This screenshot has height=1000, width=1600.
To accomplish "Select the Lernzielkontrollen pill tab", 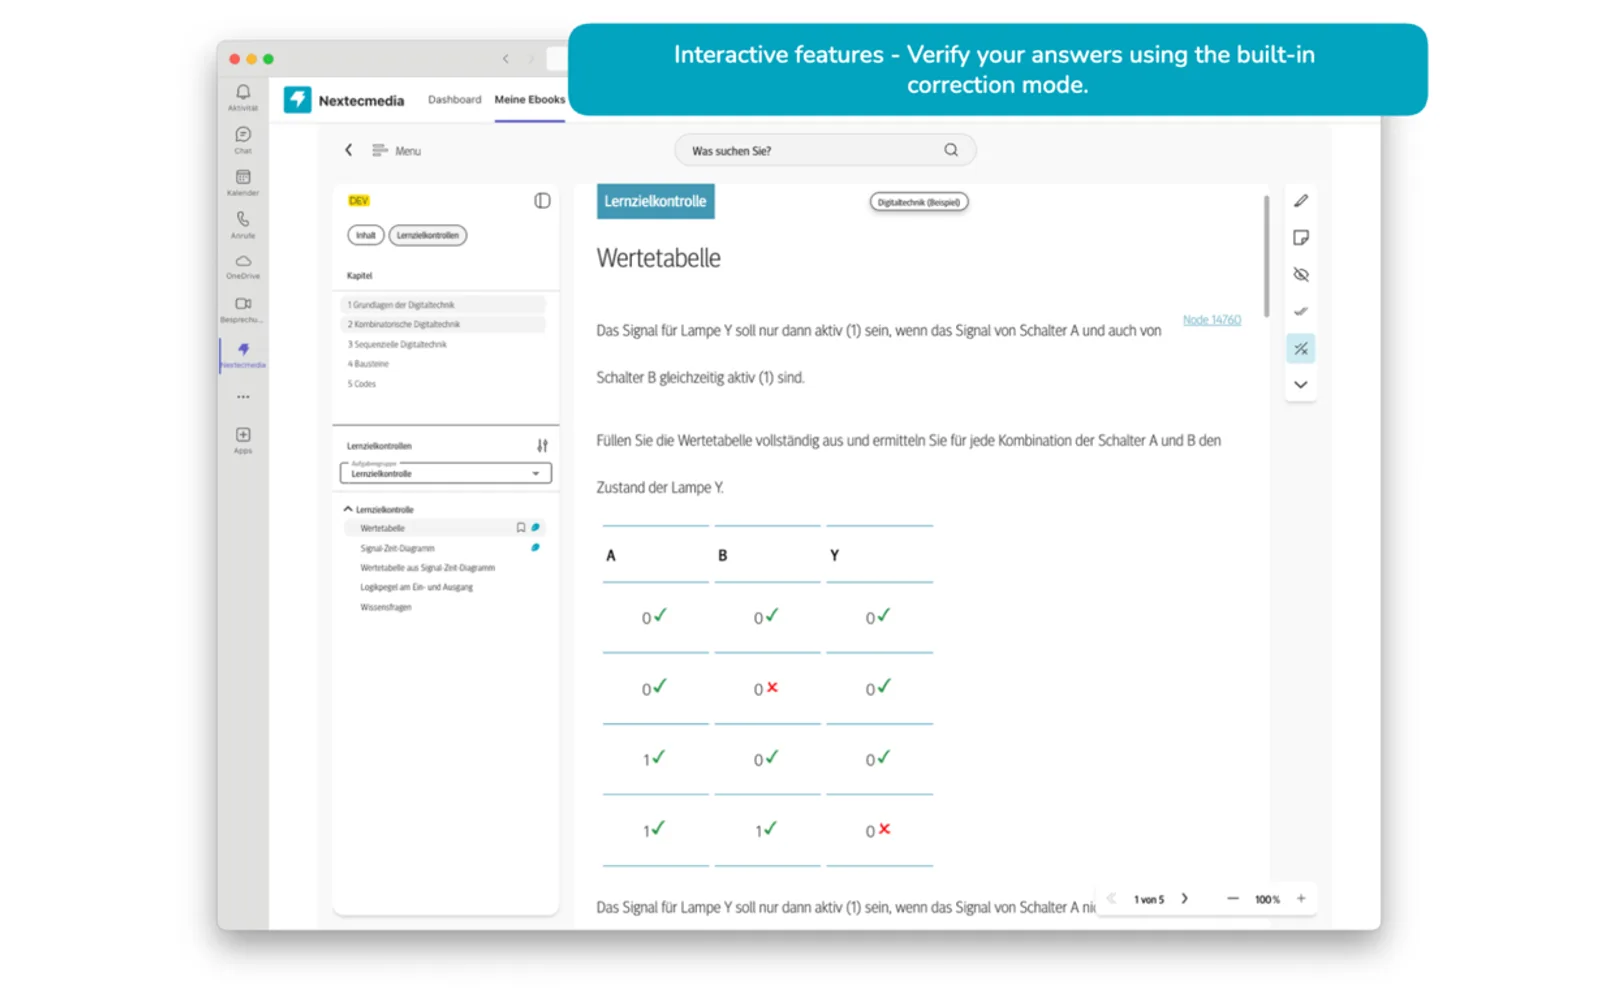I will click(x=427, y=235).
